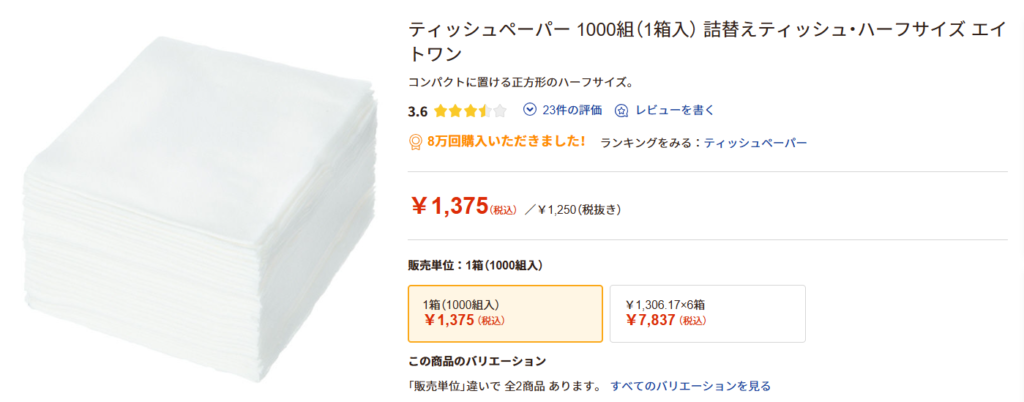The width and height of the screenshot is (1024, 402).
Task: Click the ¥1,250(税抜き) price text
Action: tap(580, 210)
